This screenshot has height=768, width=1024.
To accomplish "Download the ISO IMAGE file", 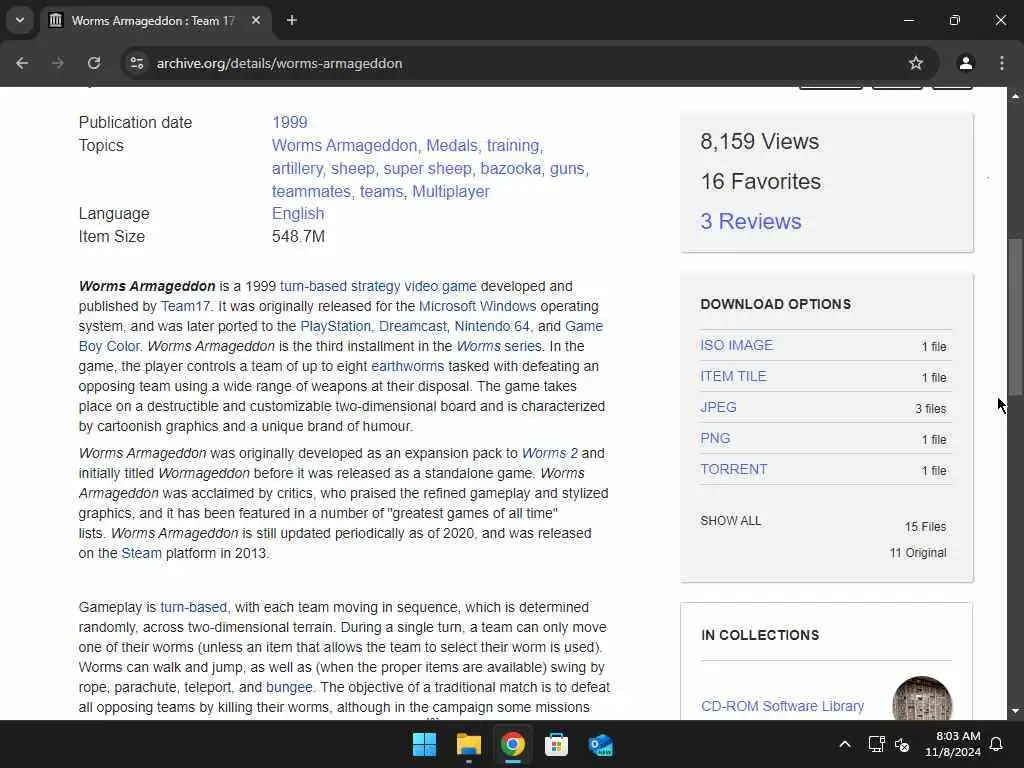I will (736, 345).
